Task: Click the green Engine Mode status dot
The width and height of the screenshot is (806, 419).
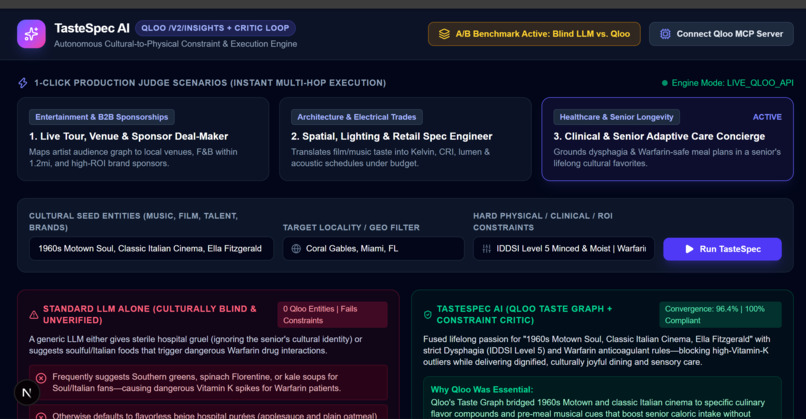Action: pos(665,83)
